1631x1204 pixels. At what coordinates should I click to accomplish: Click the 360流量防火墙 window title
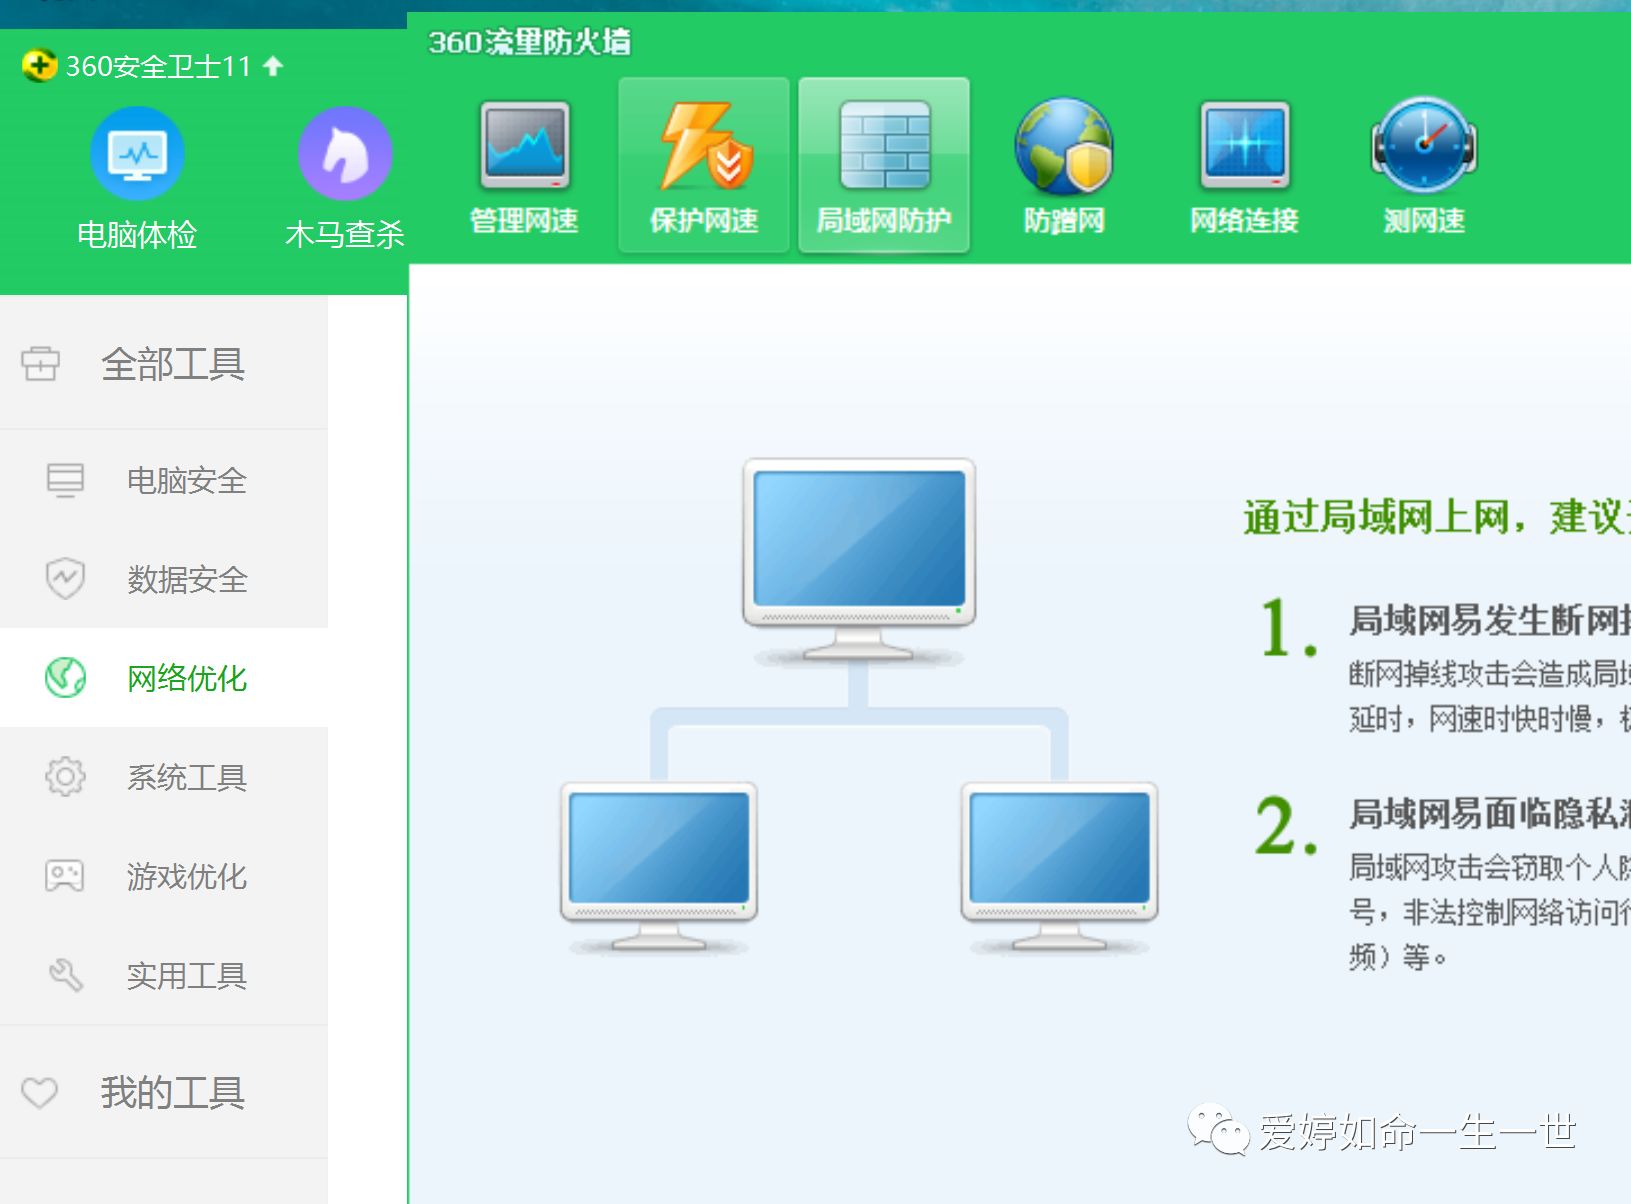point(529,42)
